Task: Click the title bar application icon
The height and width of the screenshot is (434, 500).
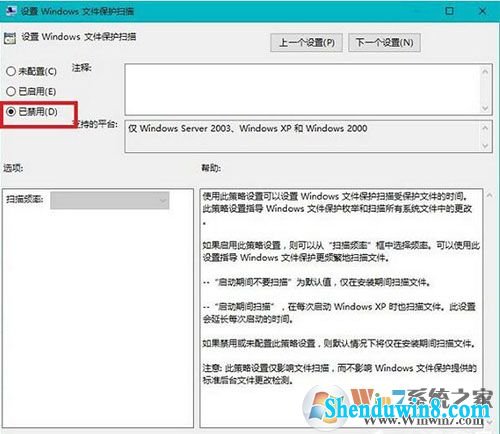Action: pos(11,11)
